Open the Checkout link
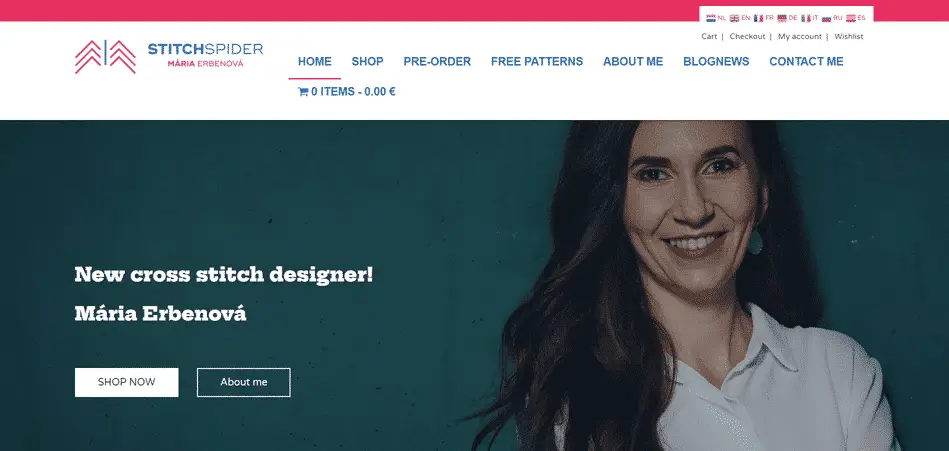This screenshot has width=949, height=451. tap(747, 36)
